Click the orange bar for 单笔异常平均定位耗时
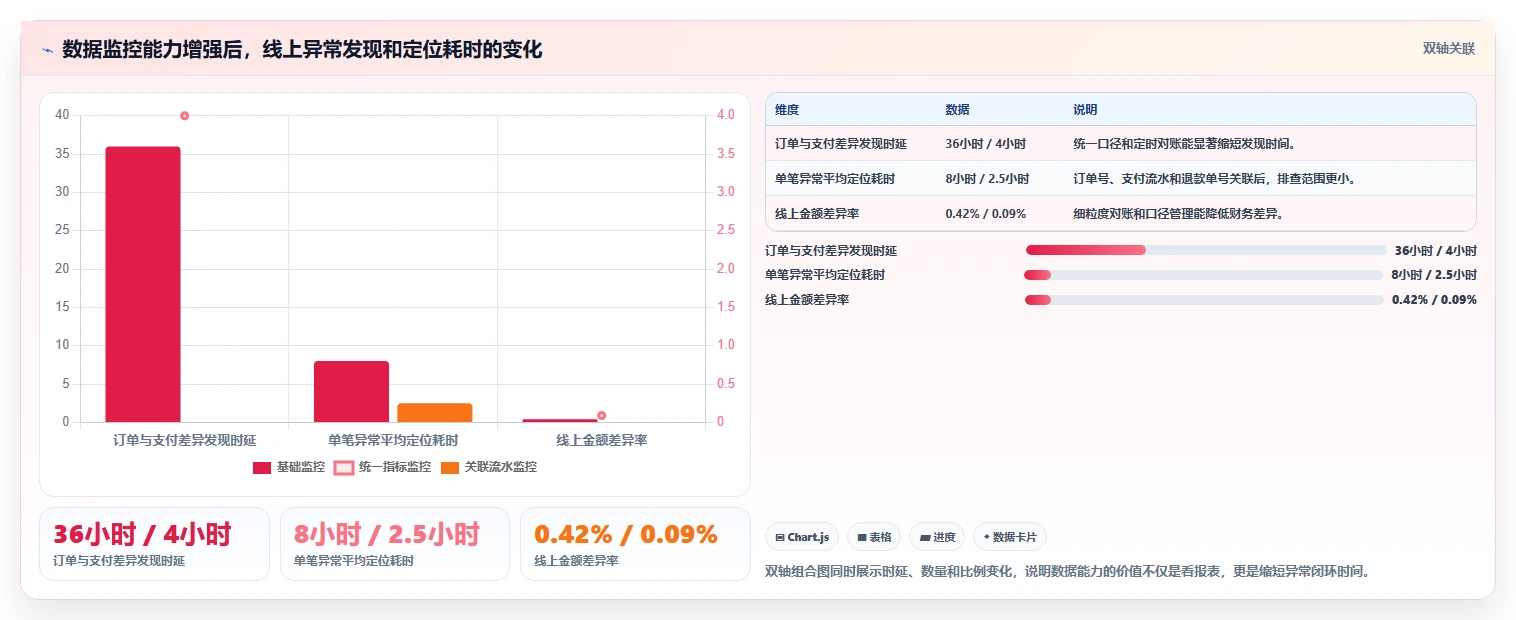The width and height of the screenshot is (1516, 620). [x=434, y=412]
